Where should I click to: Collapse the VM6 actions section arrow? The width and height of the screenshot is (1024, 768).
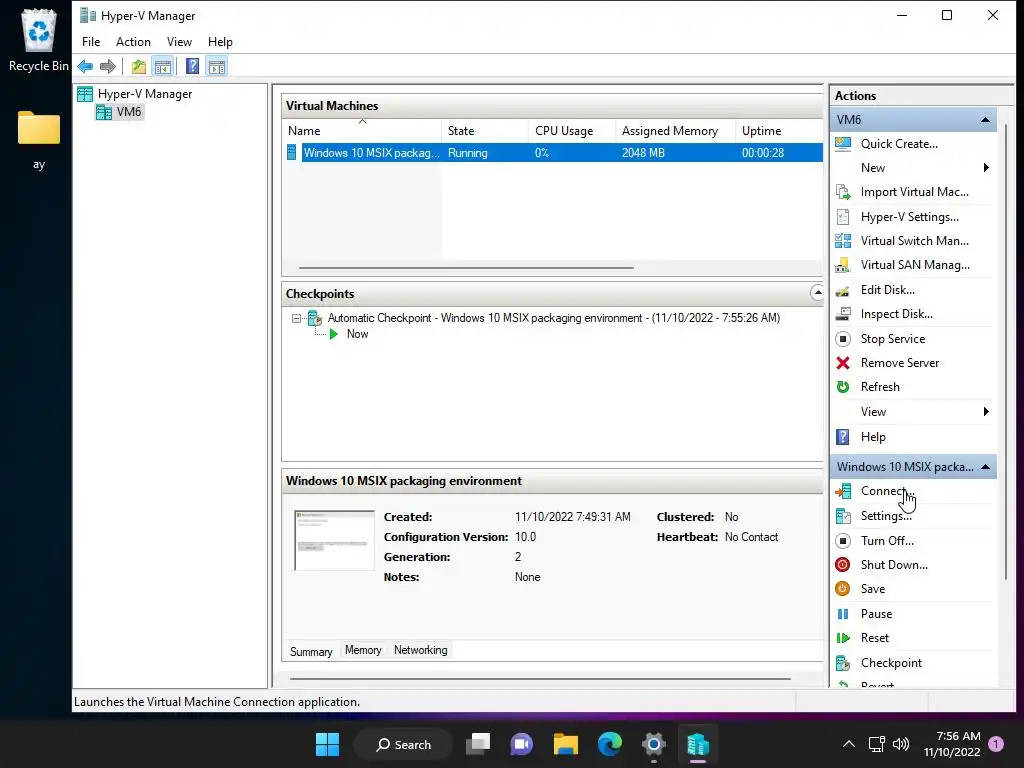coord(985,120)
